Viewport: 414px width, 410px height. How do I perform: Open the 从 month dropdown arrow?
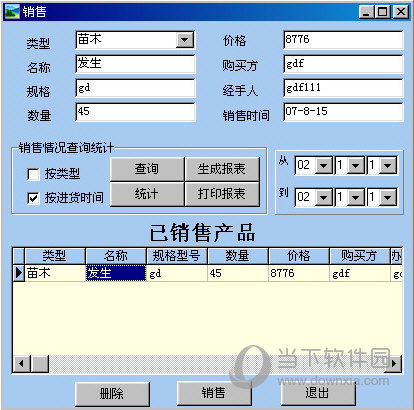click(x=356, y=165)
